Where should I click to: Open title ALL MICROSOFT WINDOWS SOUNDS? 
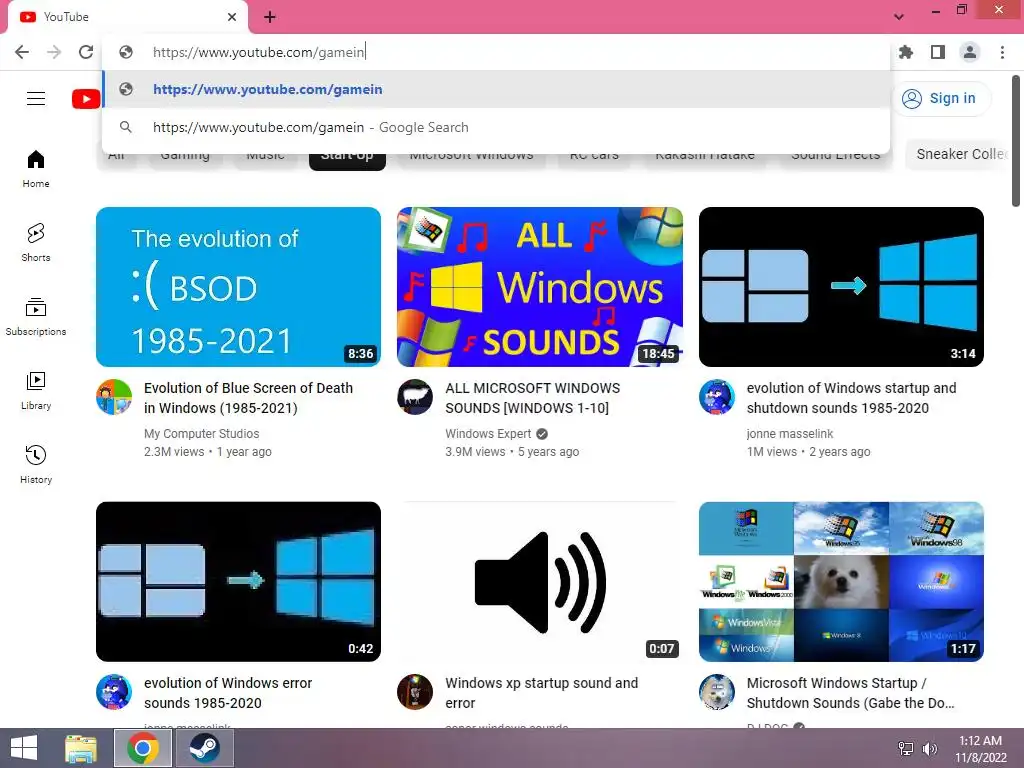point(533,398)
